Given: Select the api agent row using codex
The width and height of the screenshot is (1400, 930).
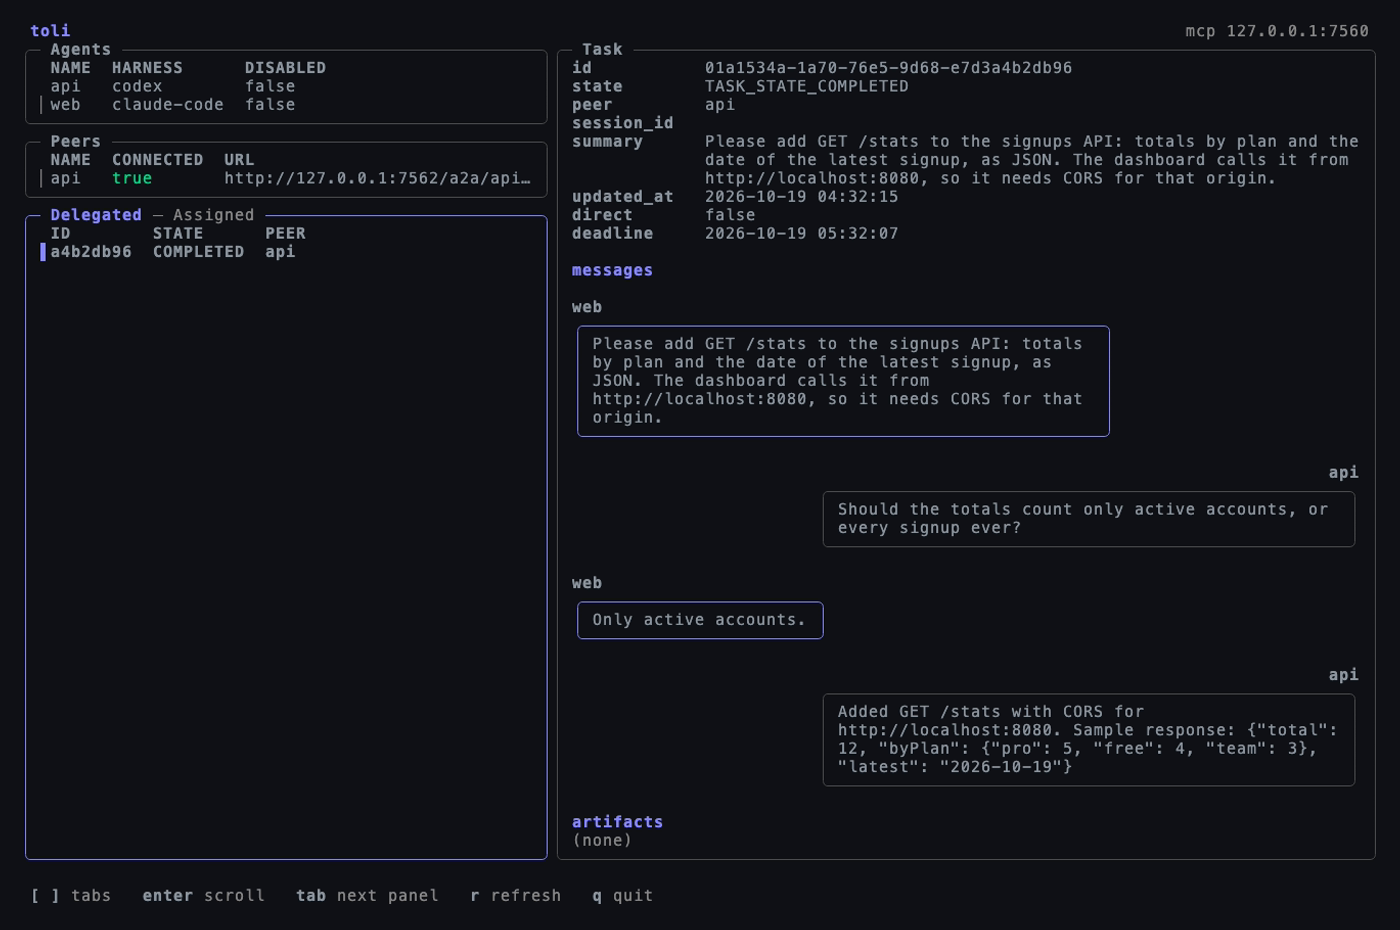Looking at the screenshot, I should (x=286, y=87).
